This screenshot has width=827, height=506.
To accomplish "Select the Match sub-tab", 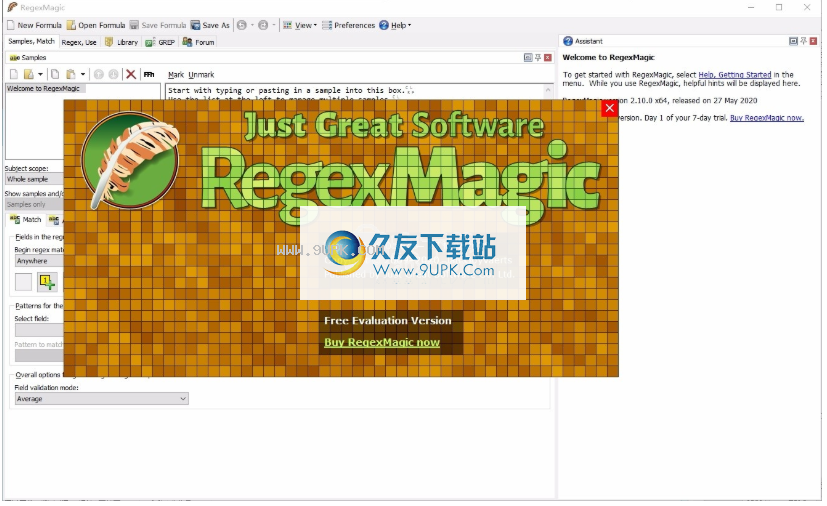I will [x=26, y=219].
